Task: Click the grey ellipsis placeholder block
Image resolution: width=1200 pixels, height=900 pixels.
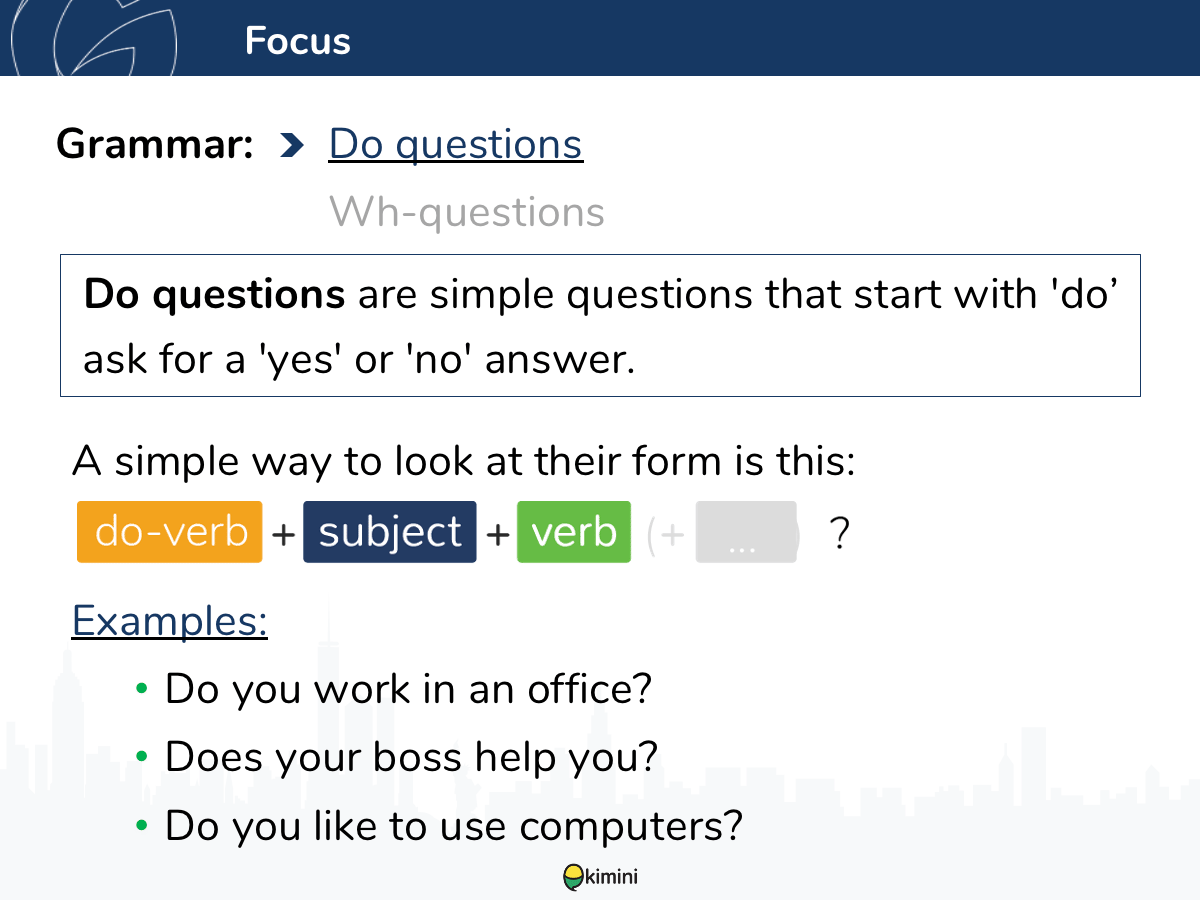Action: [x=746, y=532]
